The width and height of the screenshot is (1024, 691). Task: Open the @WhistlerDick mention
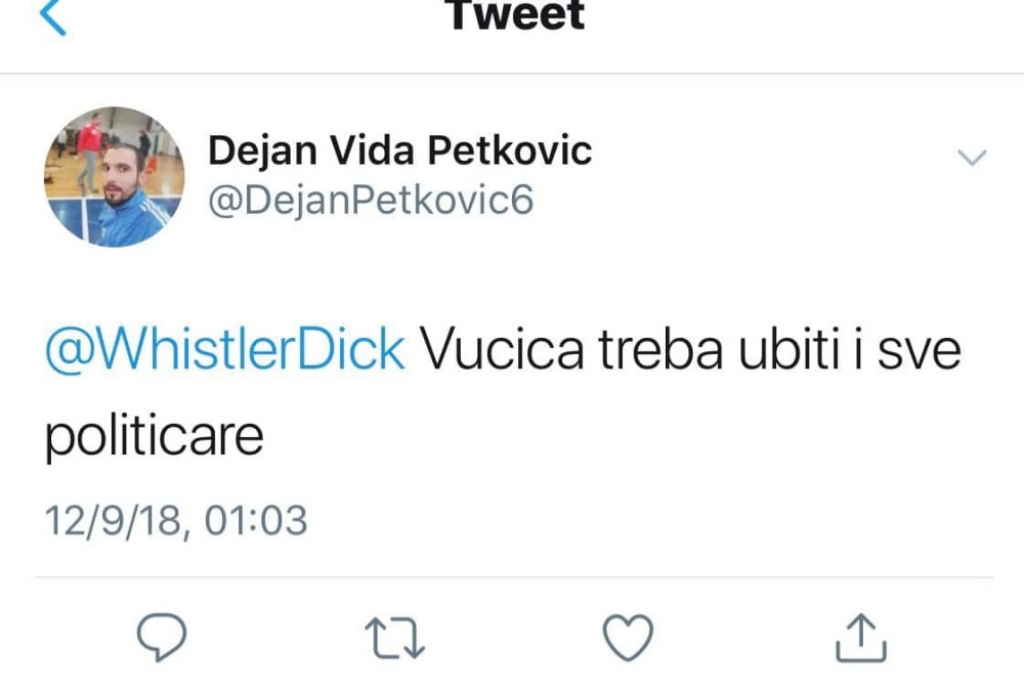225,350
